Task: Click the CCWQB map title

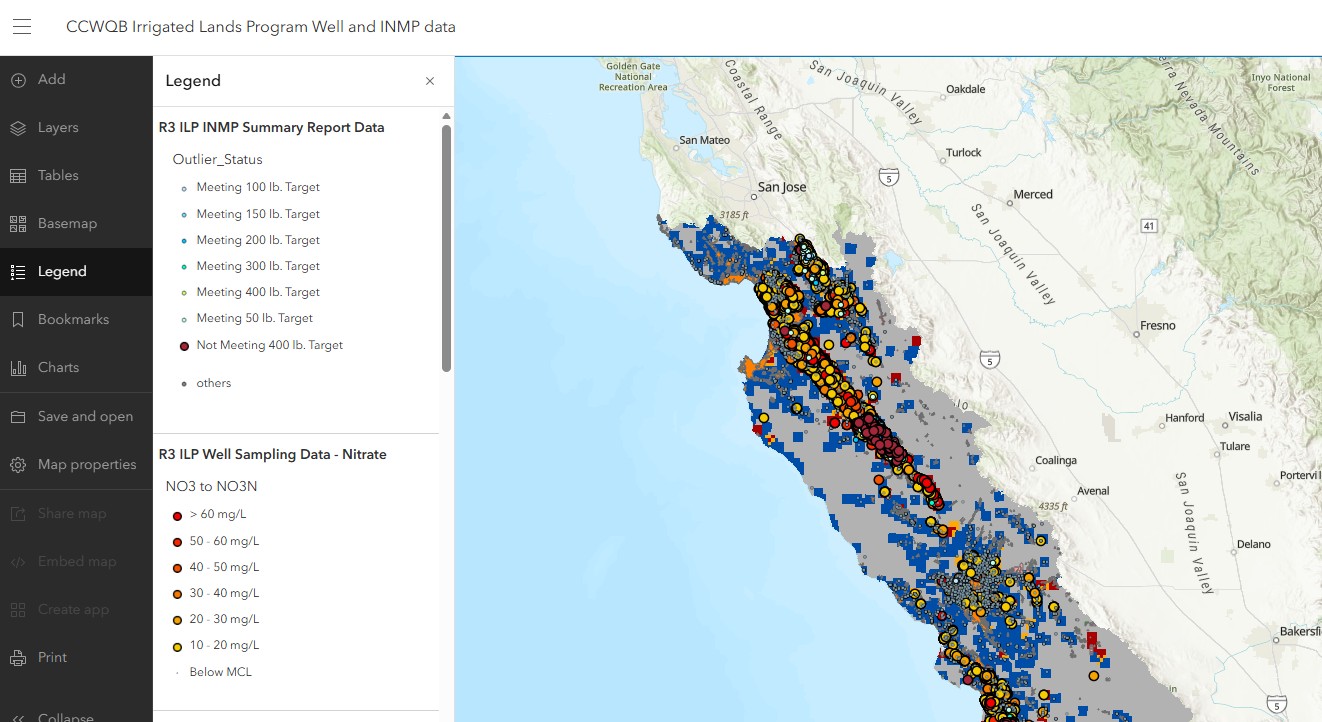Action: (261, 26)
